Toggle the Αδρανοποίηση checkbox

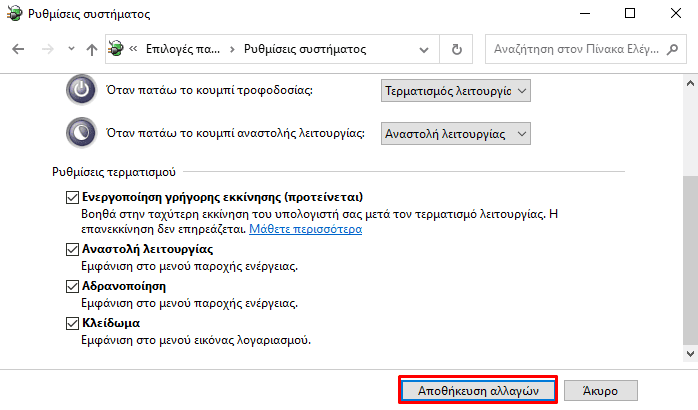(72, 286)
